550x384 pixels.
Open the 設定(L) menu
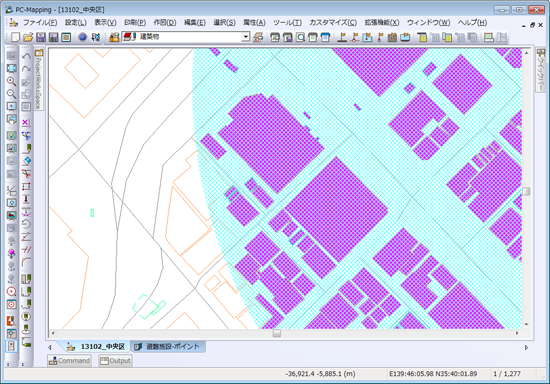75,23
